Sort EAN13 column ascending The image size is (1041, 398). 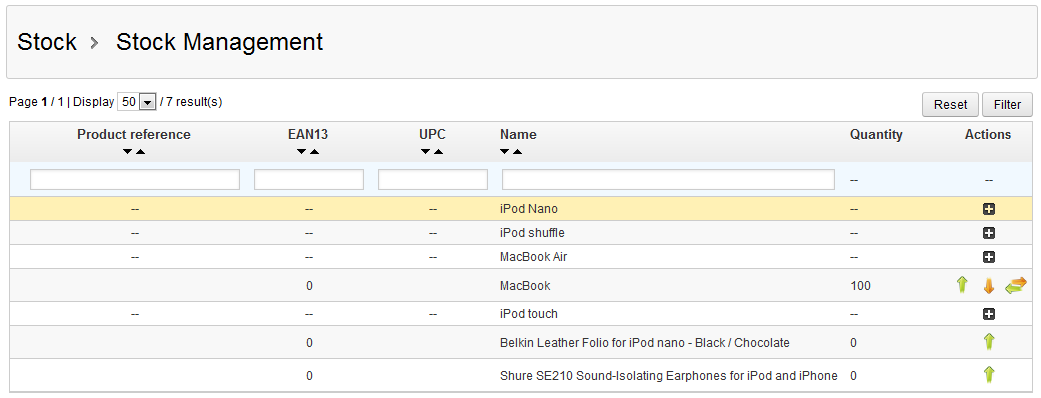coord(315,152)
